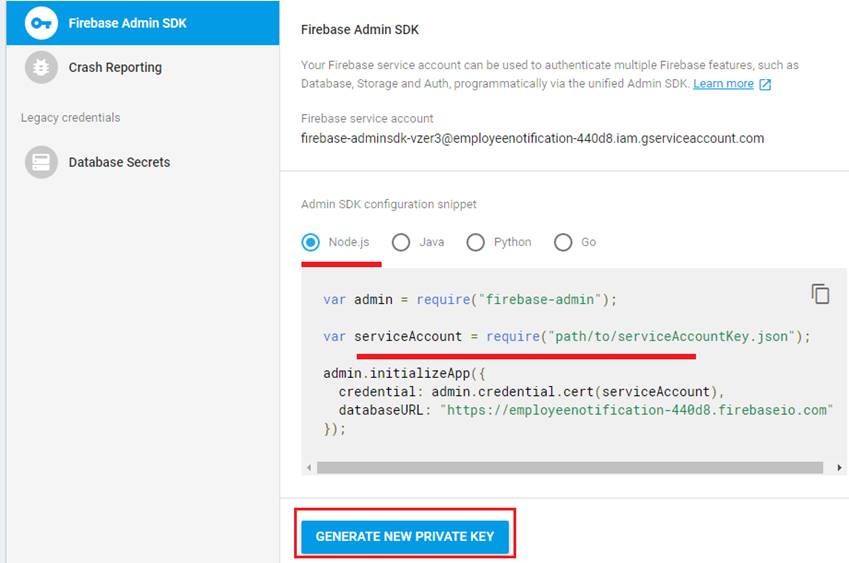849x563 pixels.
Task: Select the Node.js radio button
Action: point(311,242)
